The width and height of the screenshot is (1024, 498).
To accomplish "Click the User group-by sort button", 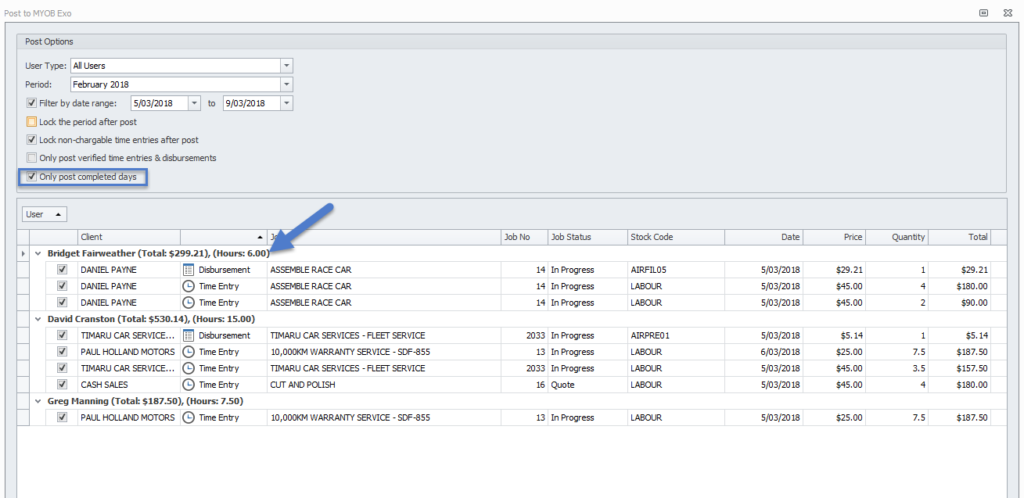I will [44, 214].
